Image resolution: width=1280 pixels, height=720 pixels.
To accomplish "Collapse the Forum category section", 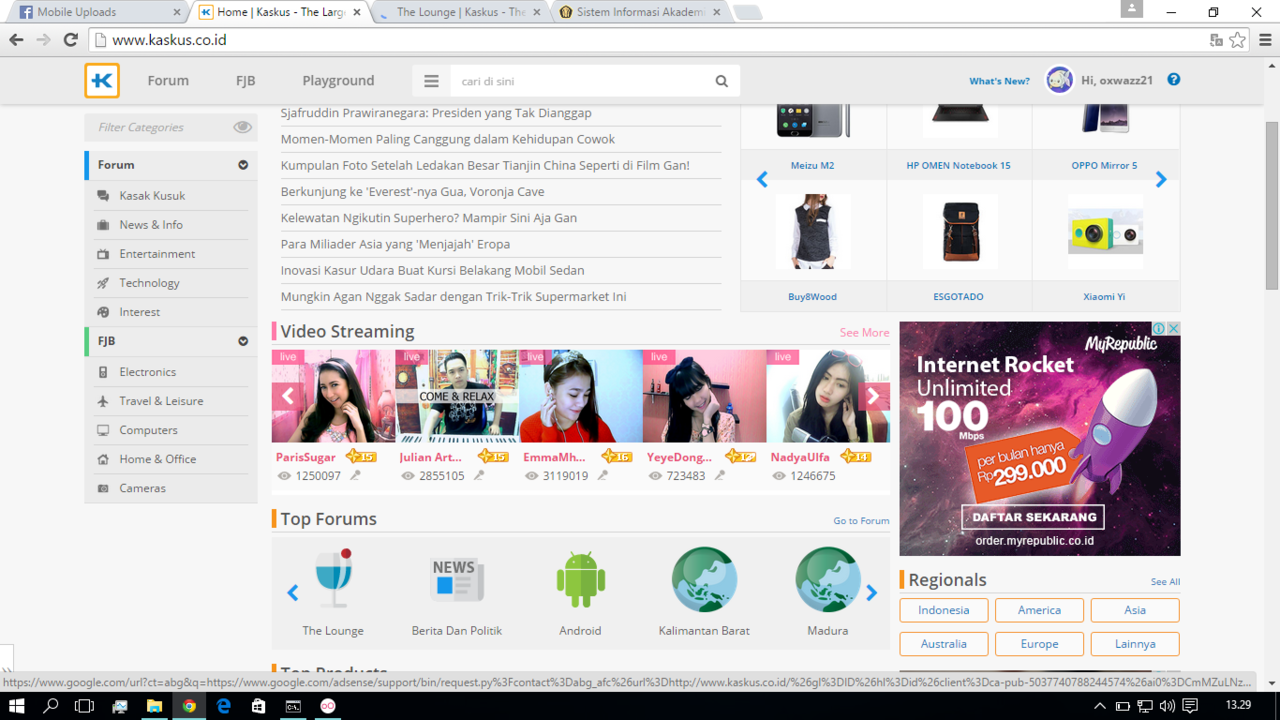I will (243, 165).
